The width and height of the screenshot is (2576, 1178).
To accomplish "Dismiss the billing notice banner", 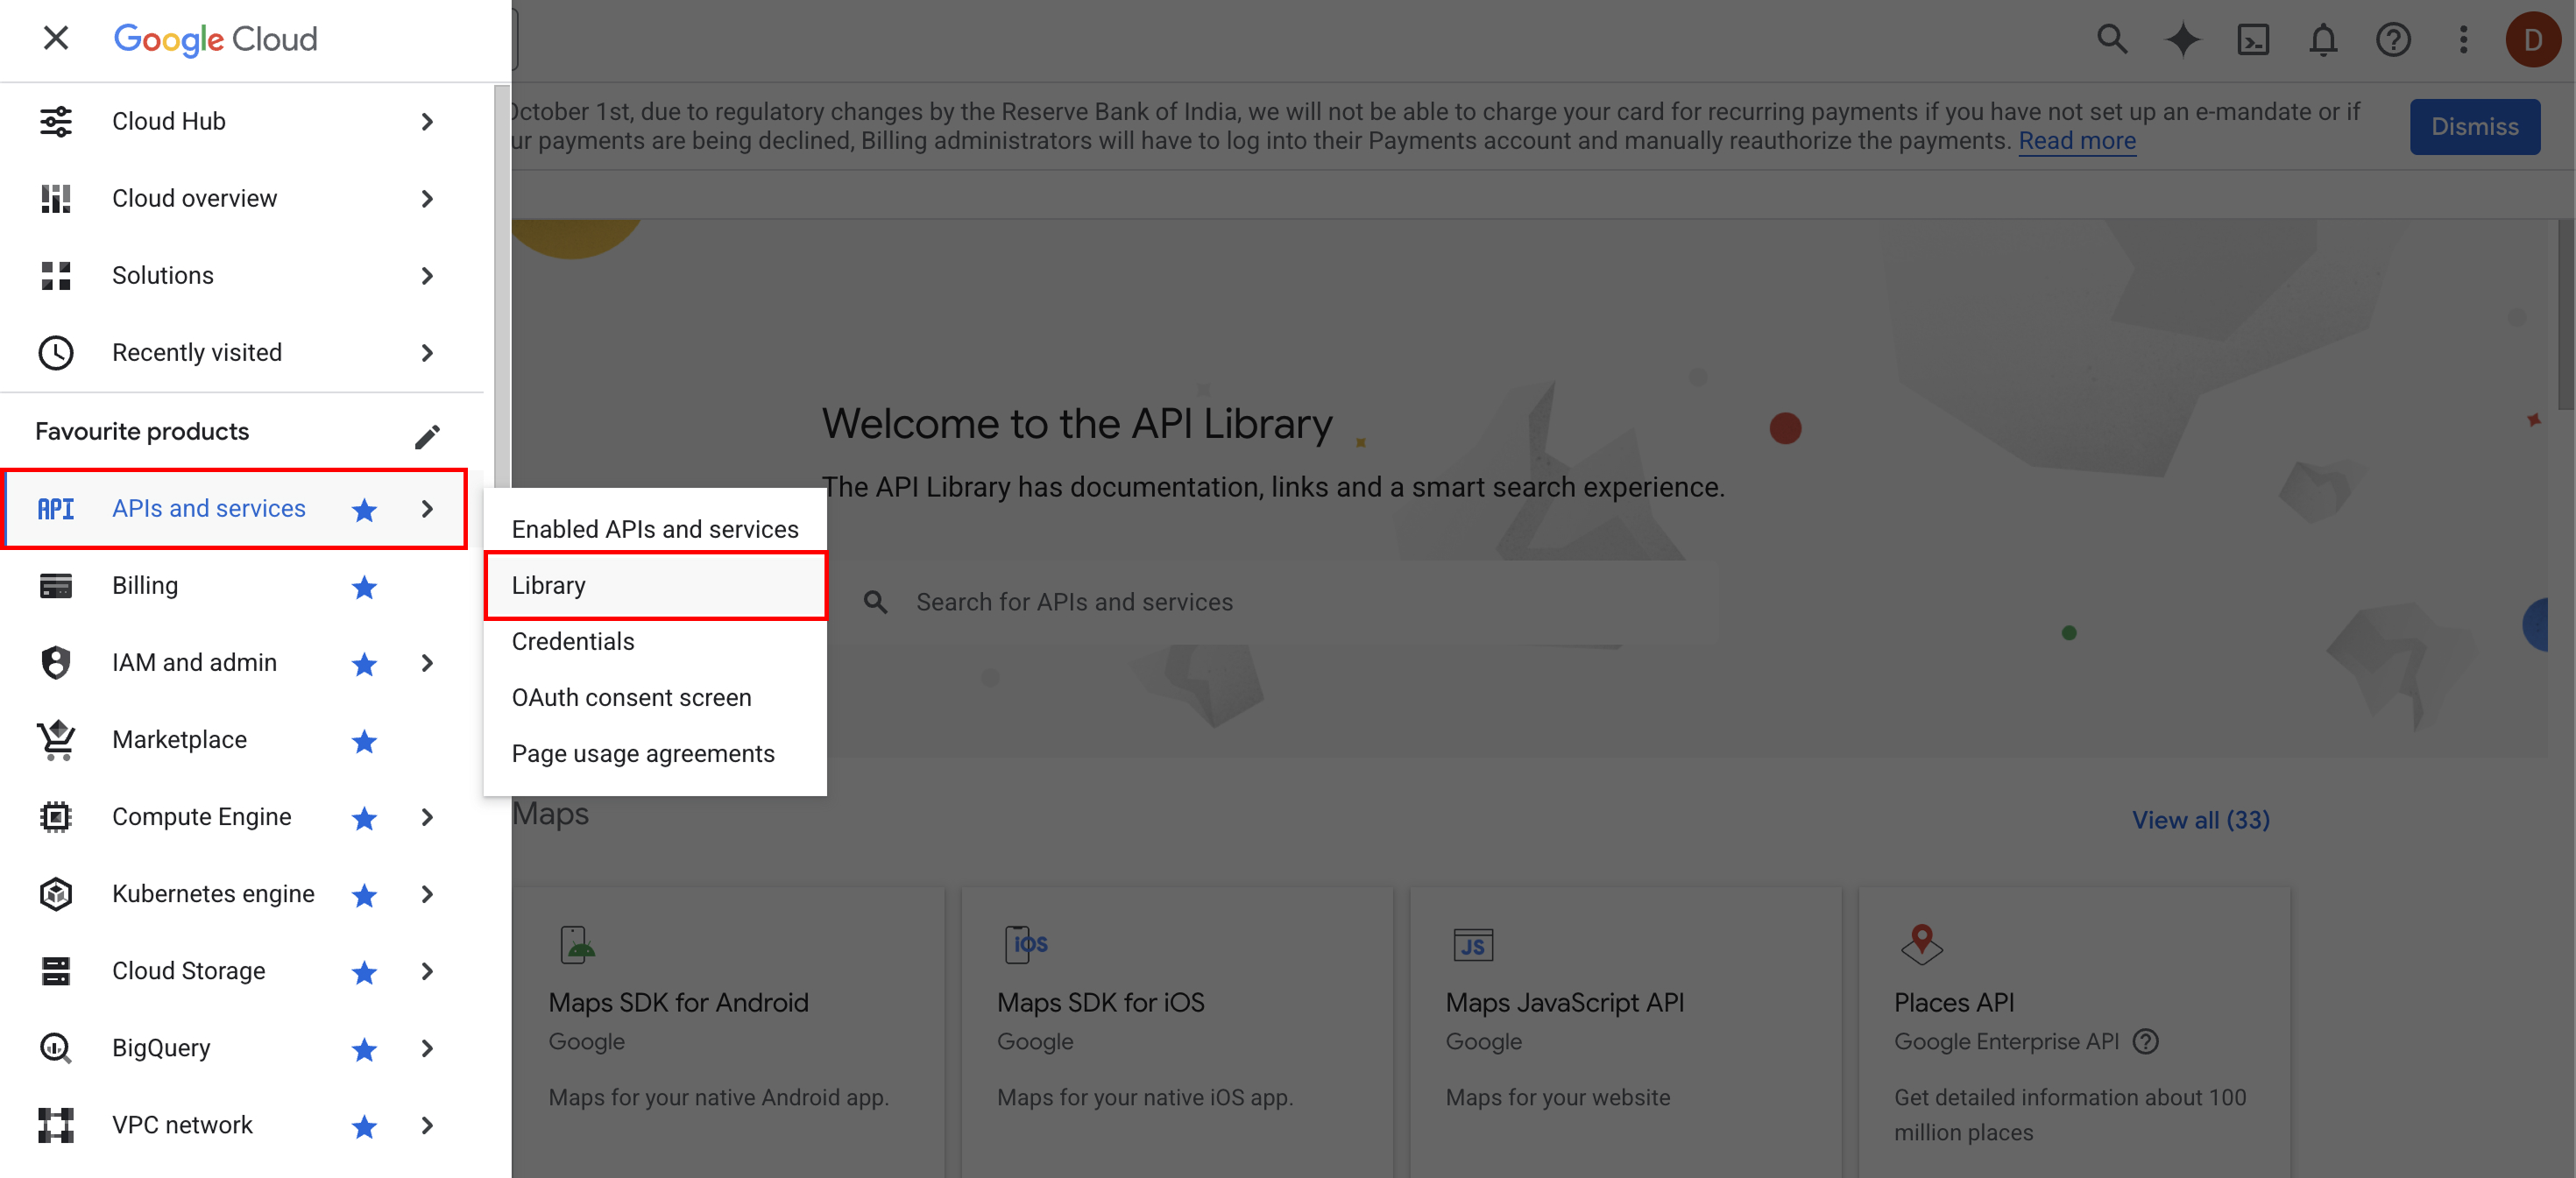I will click(2474, 127).
